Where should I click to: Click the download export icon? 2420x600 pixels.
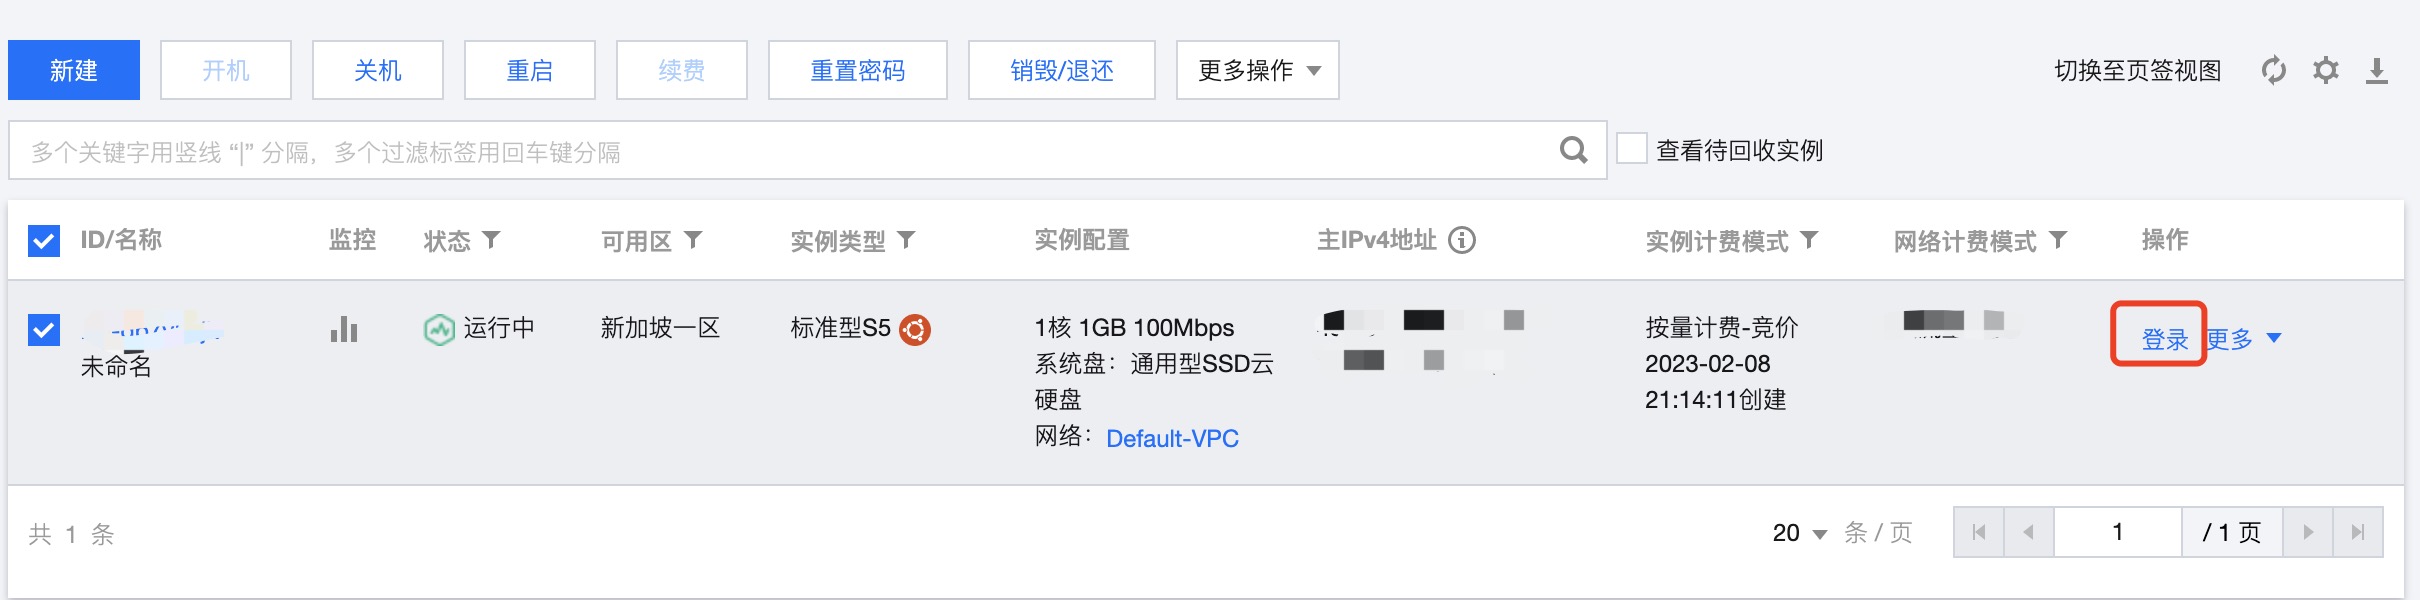coord(2377,71)
